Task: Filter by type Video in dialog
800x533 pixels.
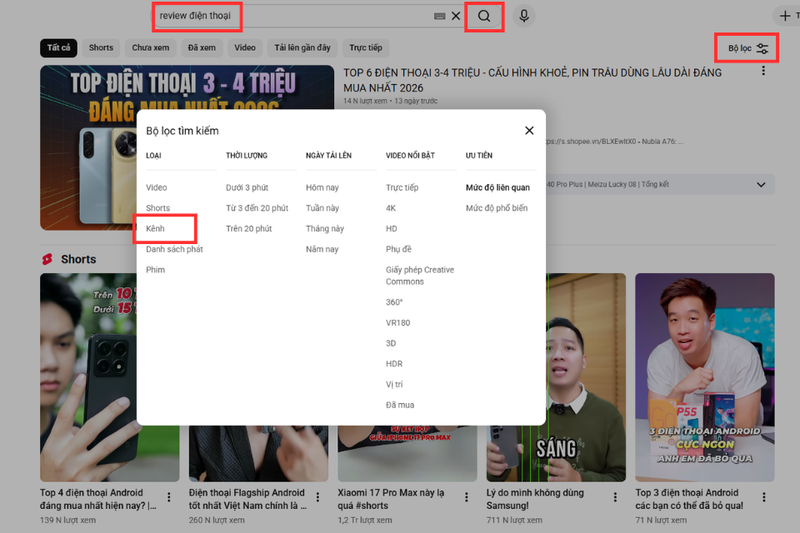Action: coord(156,188)
